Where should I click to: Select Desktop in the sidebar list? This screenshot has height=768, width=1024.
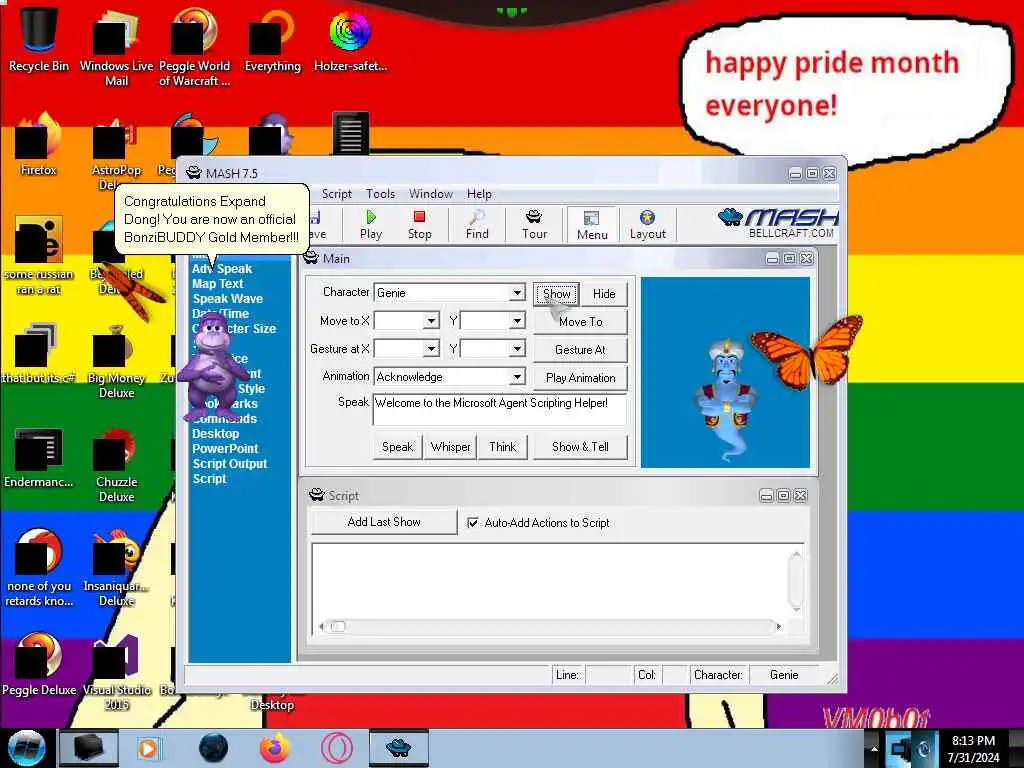(216, 434)
